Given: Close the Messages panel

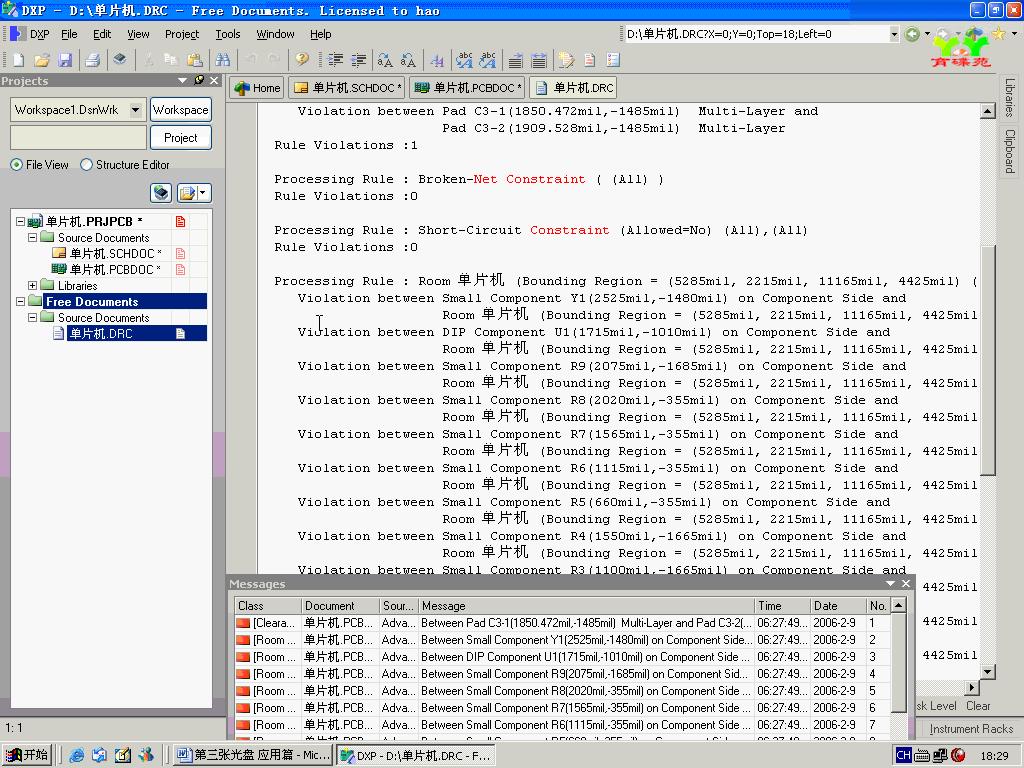Looking at the screenshot, I should (905, 583).
